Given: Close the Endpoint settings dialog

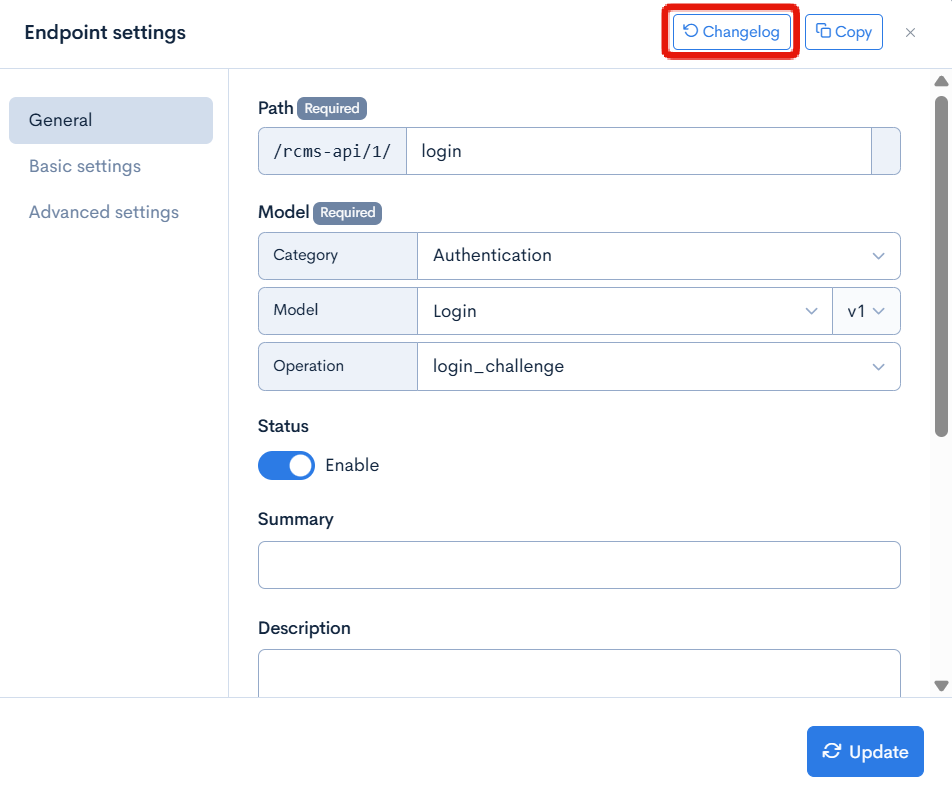Looking at the screenshot, I should click(x=910, y=33).
